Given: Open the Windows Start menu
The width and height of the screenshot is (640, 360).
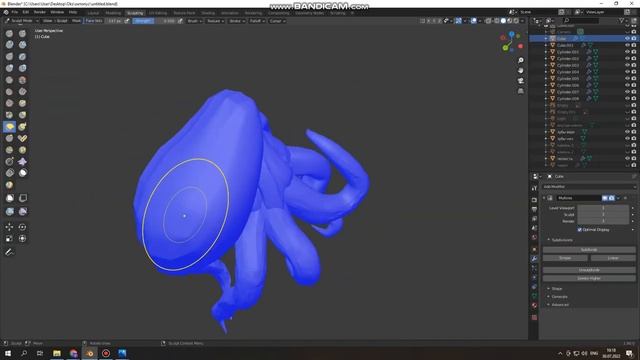Looking at the screenshot, I should (8, 353).
